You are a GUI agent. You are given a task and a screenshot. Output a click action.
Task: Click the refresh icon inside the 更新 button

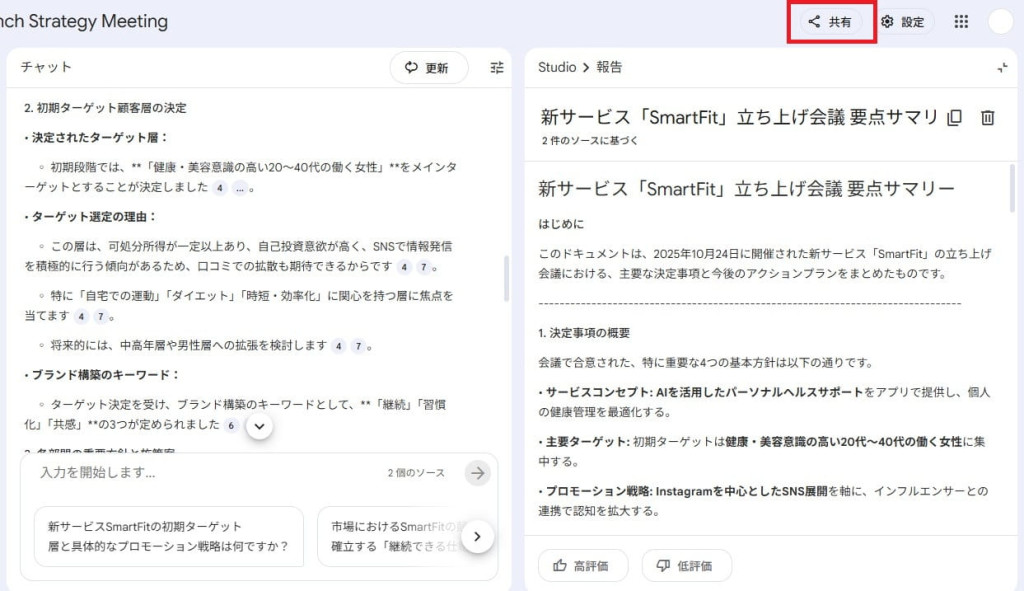[412, 68]
